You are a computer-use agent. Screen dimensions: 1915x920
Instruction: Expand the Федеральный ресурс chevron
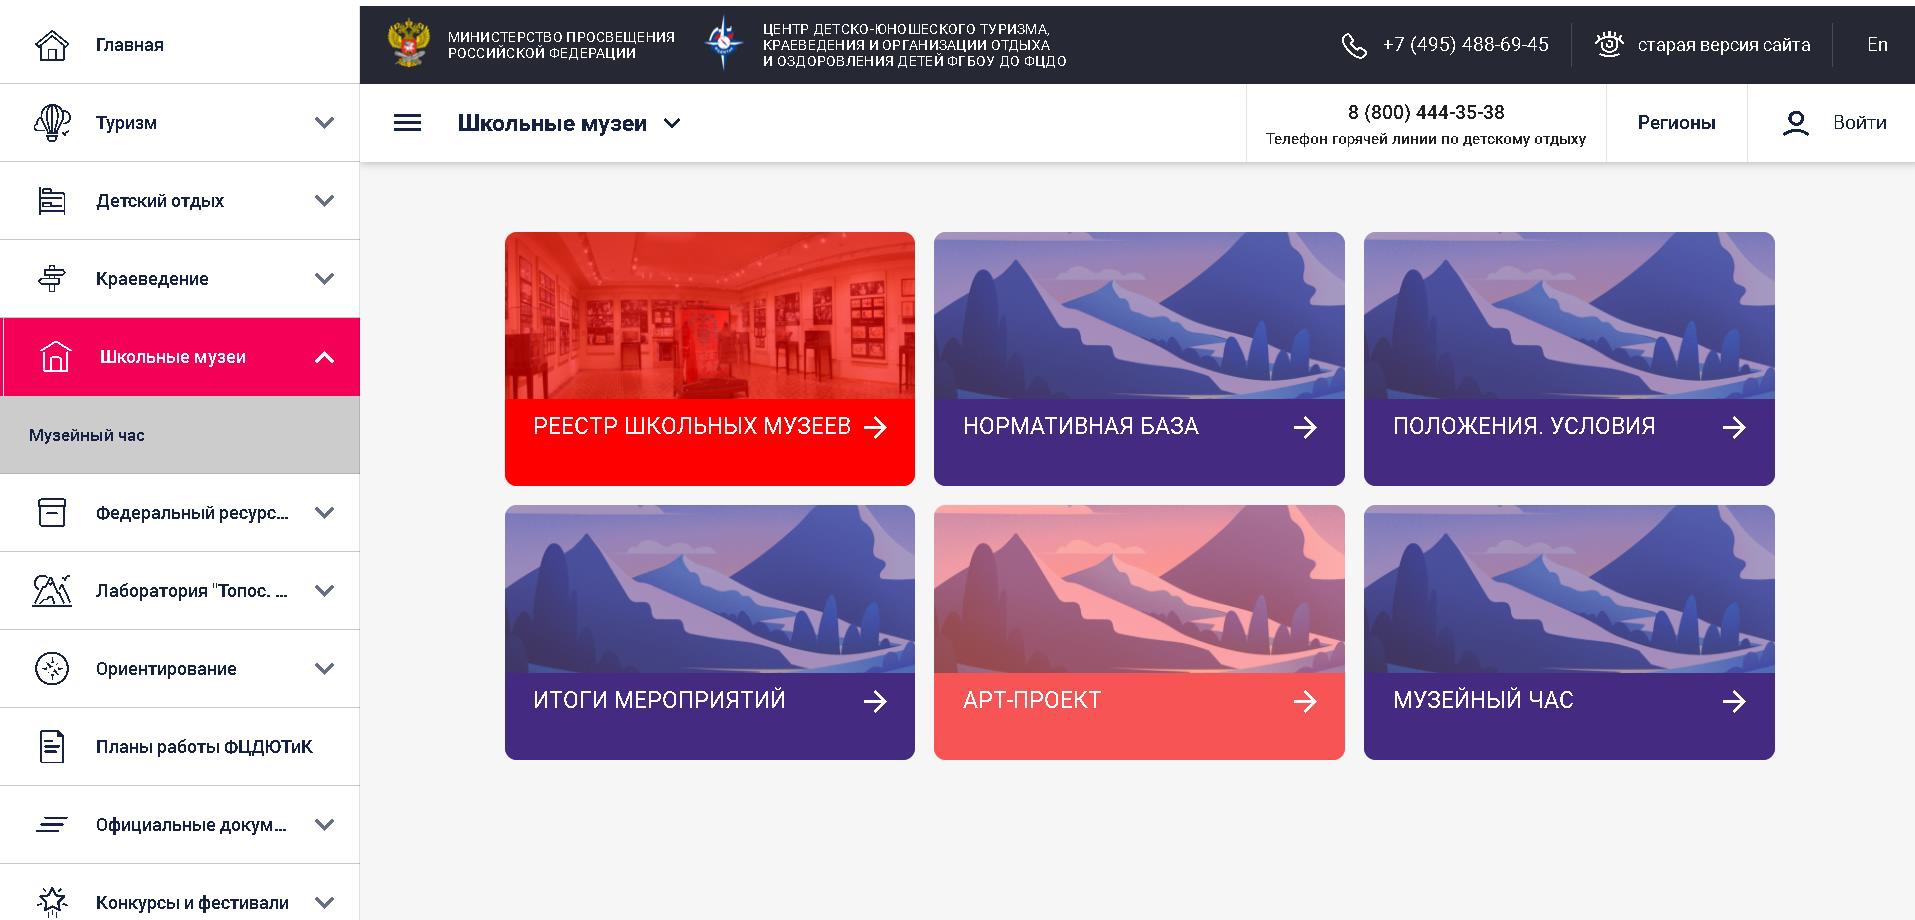(324, 513)
